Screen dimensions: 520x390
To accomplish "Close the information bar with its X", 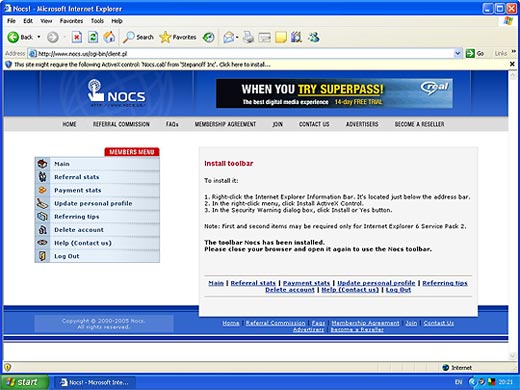I will (x=512, y=64).
